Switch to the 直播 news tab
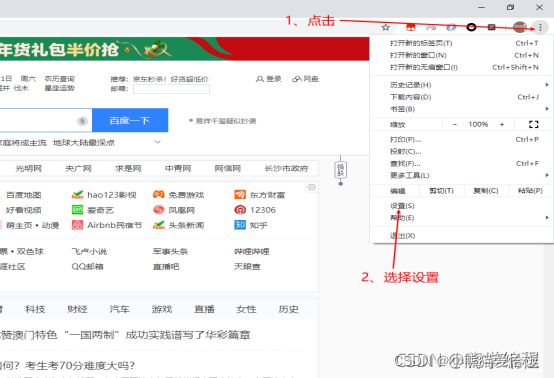 (x=204, y=309)
